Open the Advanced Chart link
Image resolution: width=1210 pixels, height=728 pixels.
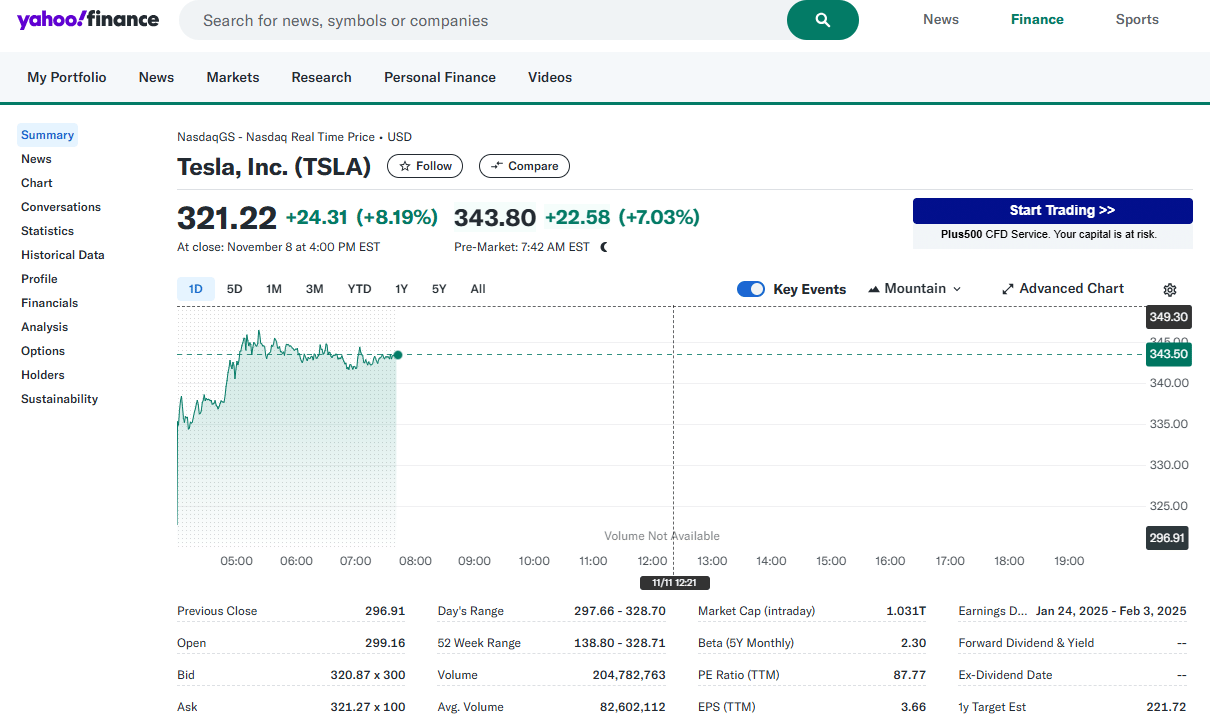click(1062, 289)
